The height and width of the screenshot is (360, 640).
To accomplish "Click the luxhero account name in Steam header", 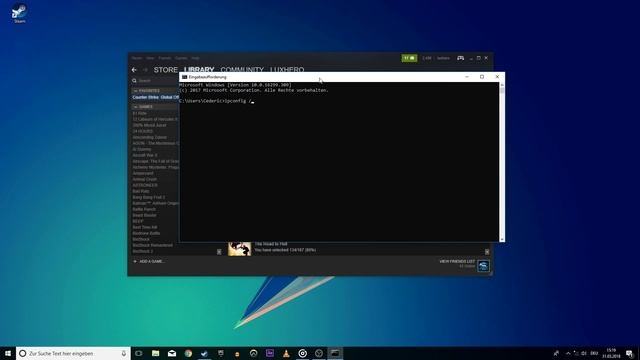I will [x=443, y=58].
